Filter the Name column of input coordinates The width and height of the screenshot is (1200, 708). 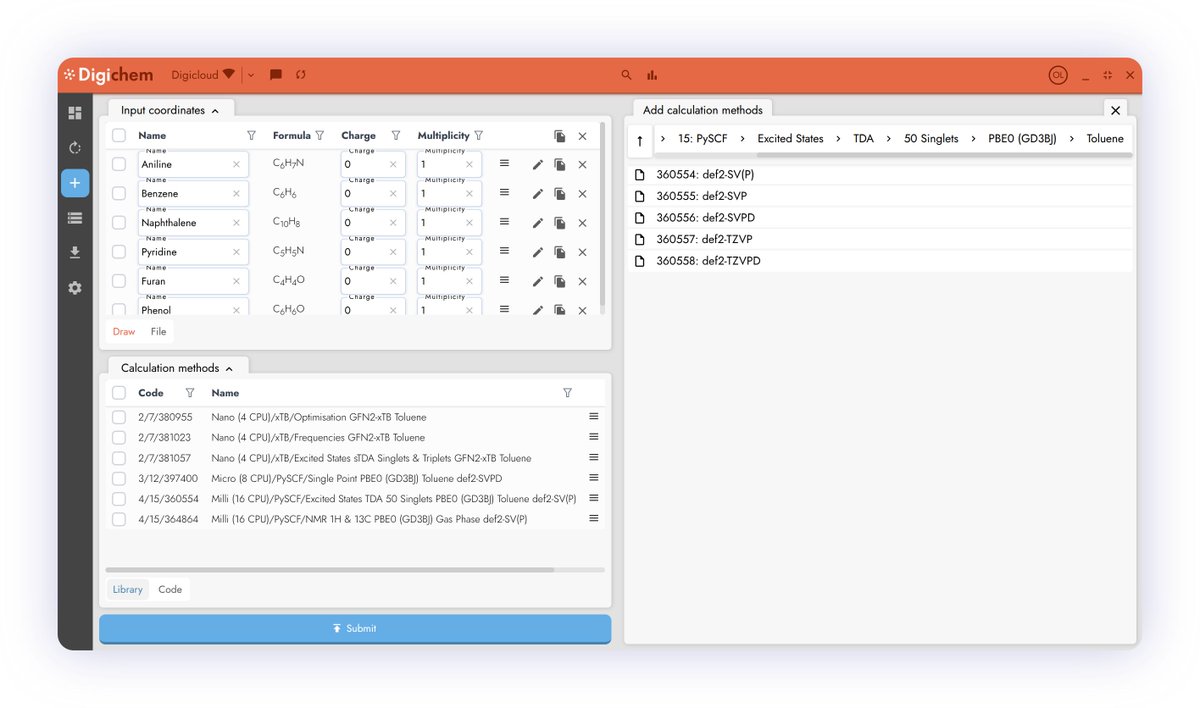[251, 136]
